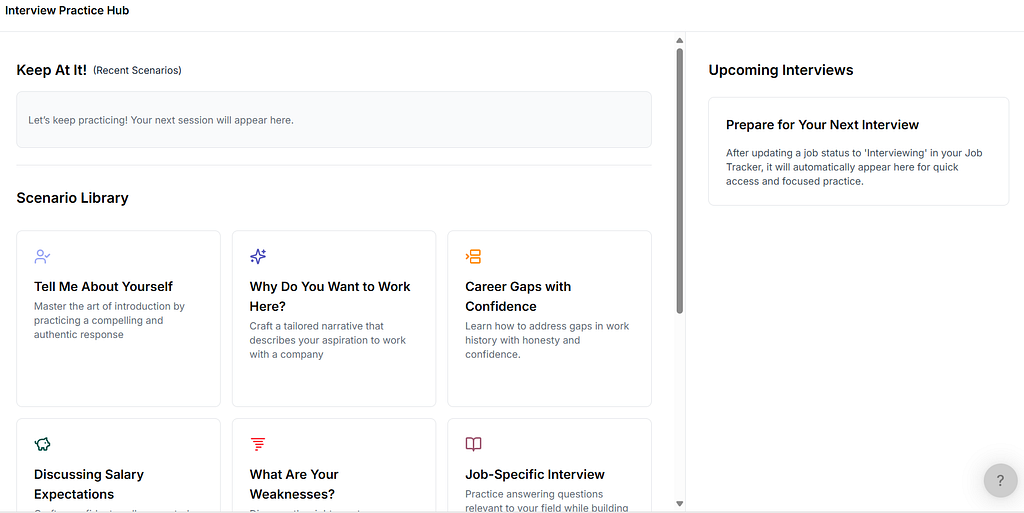1024x513 pixels.
Task: Click the 'After updating a job status' description
Action: [854, 167]
